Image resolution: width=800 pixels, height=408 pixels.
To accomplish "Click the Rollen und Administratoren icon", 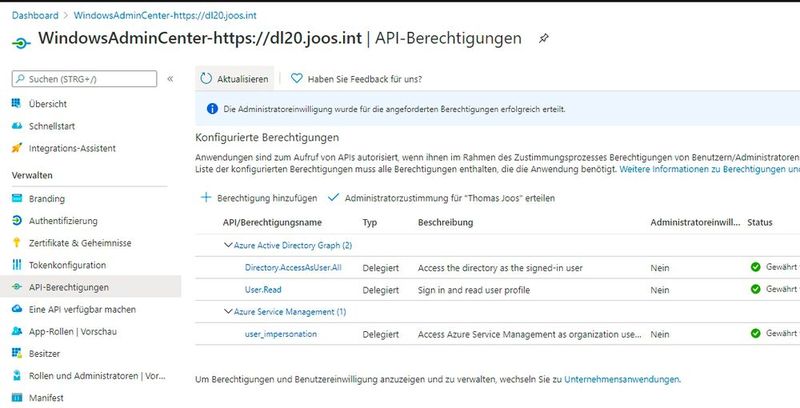I will (17, 375).
